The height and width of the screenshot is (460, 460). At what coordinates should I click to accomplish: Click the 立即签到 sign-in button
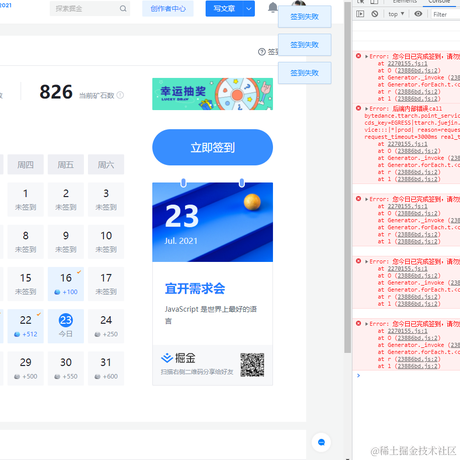213,147
